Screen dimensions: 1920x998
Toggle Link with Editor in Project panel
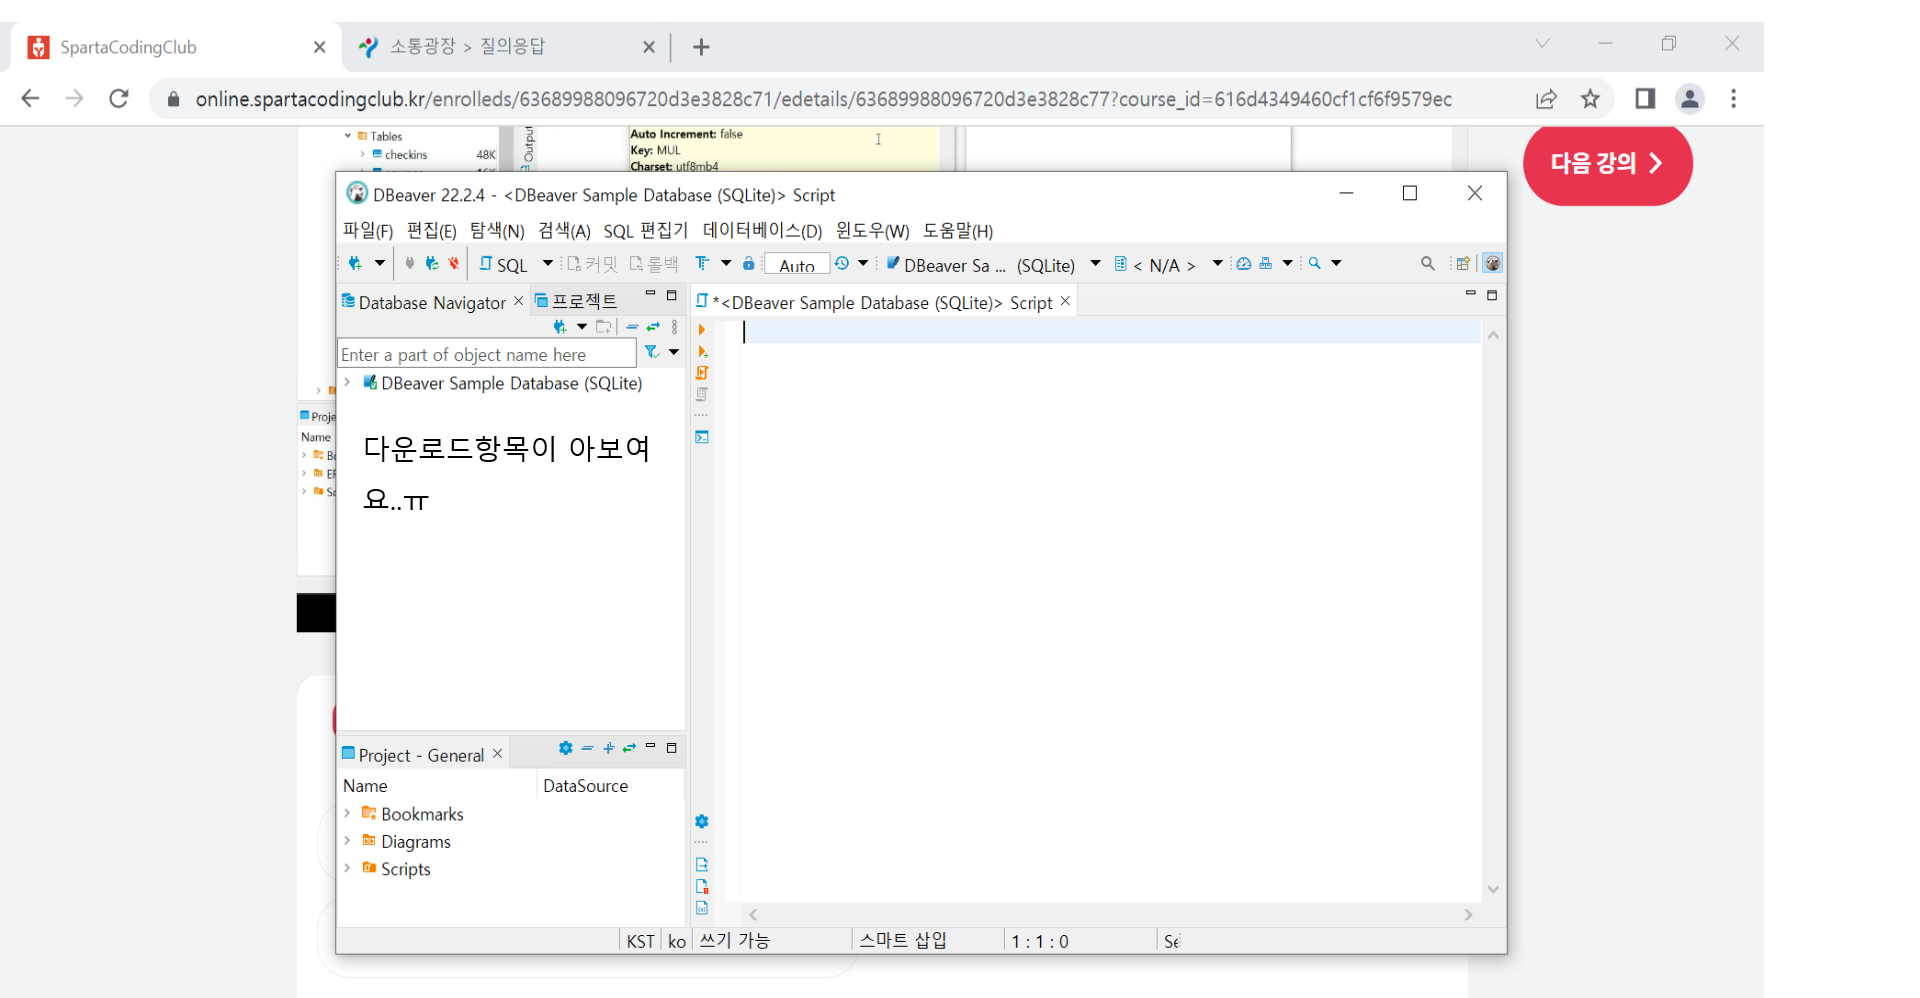point(629,748)
